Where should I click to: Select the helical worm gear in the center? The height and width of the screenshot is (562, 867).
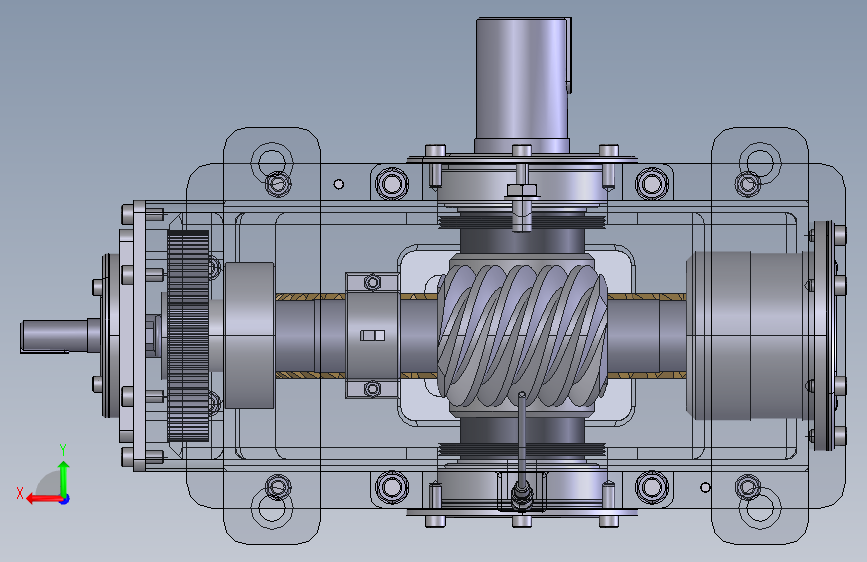523,335
